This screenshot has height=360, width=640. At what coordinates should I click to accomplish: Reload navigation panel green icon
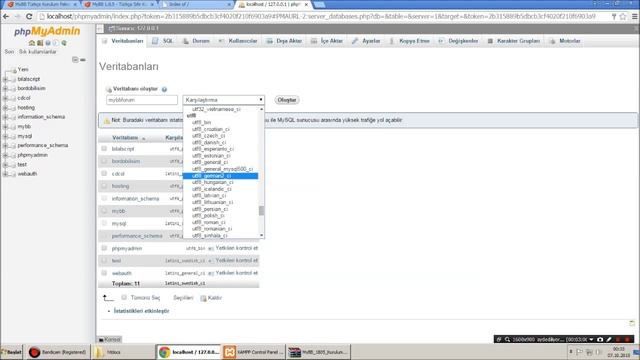pos(64,43)
